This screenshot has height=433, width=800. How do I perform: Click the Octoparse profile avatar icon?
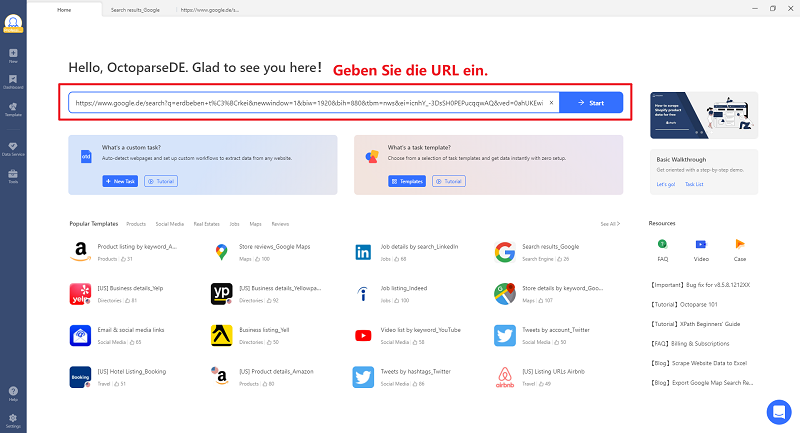pos(13,23)
